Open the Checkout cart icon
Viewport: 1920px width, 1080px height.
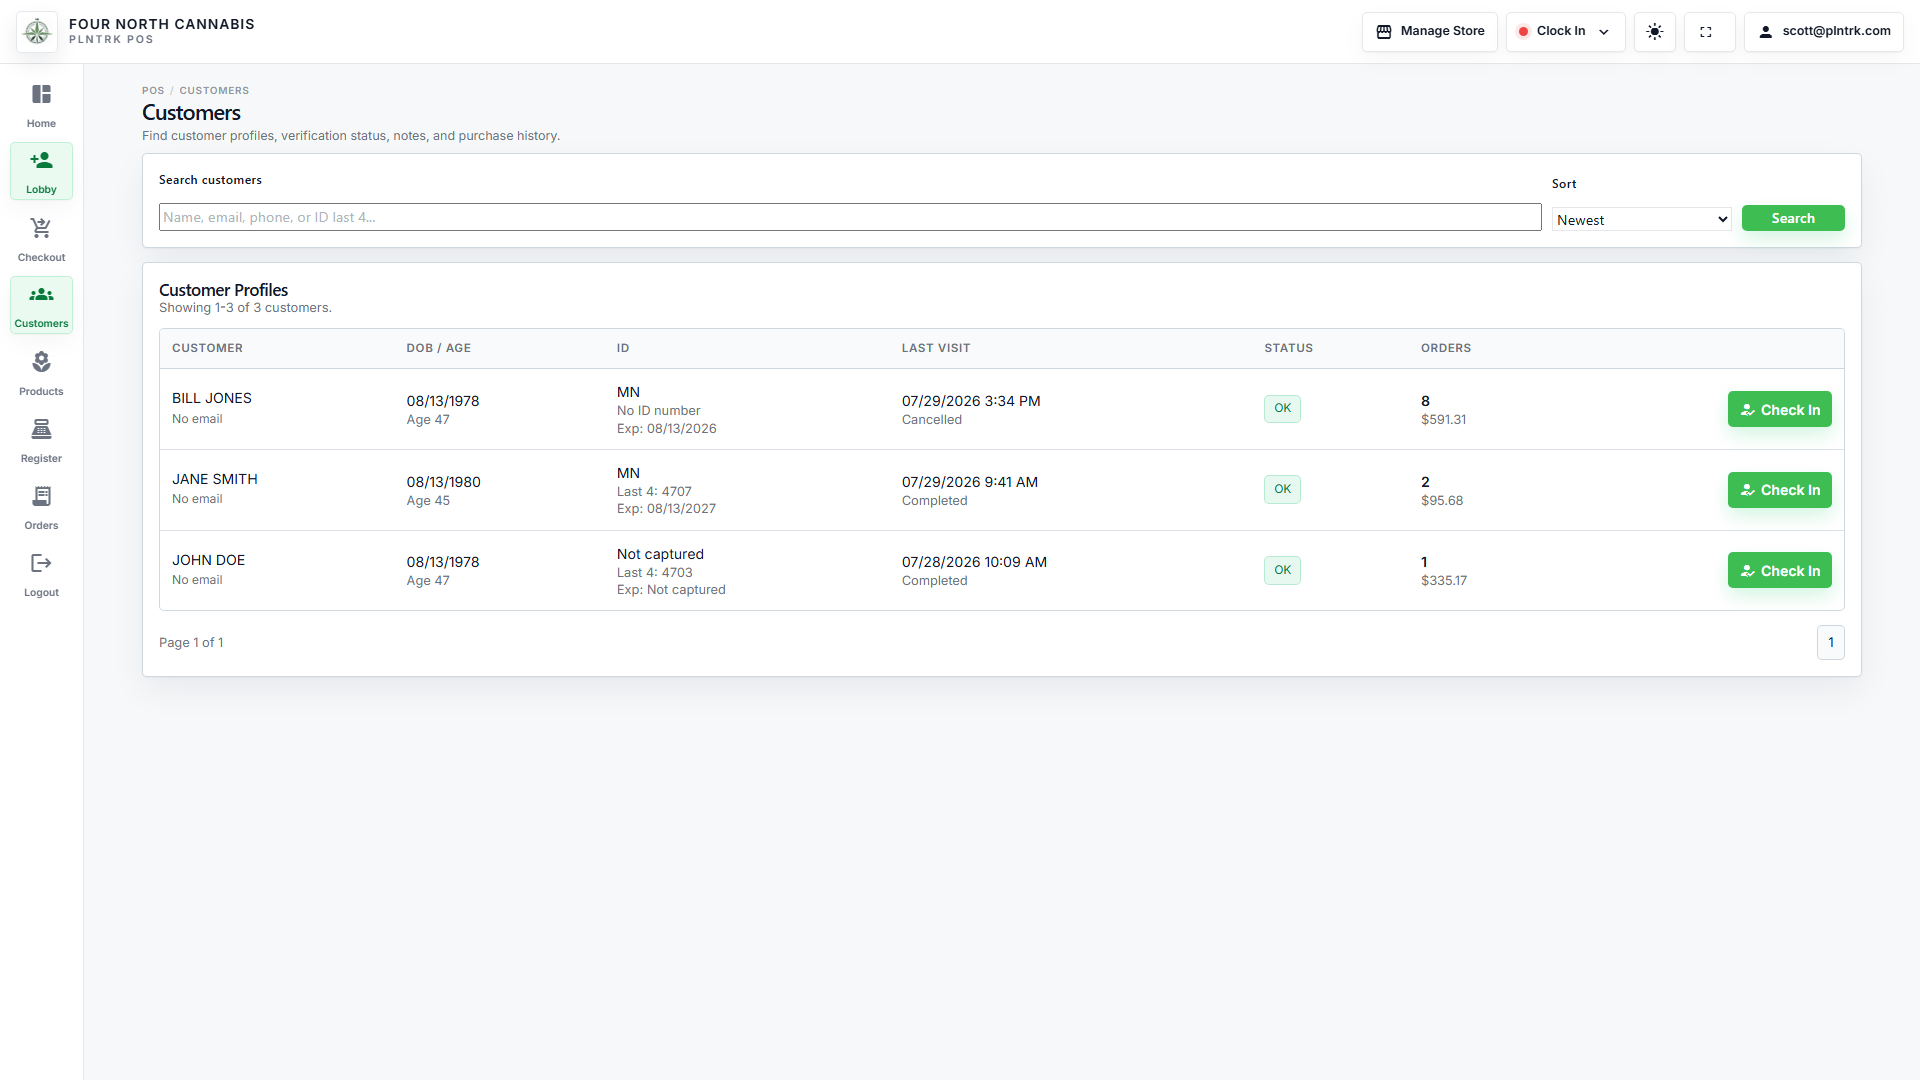(x=41, y=239)
